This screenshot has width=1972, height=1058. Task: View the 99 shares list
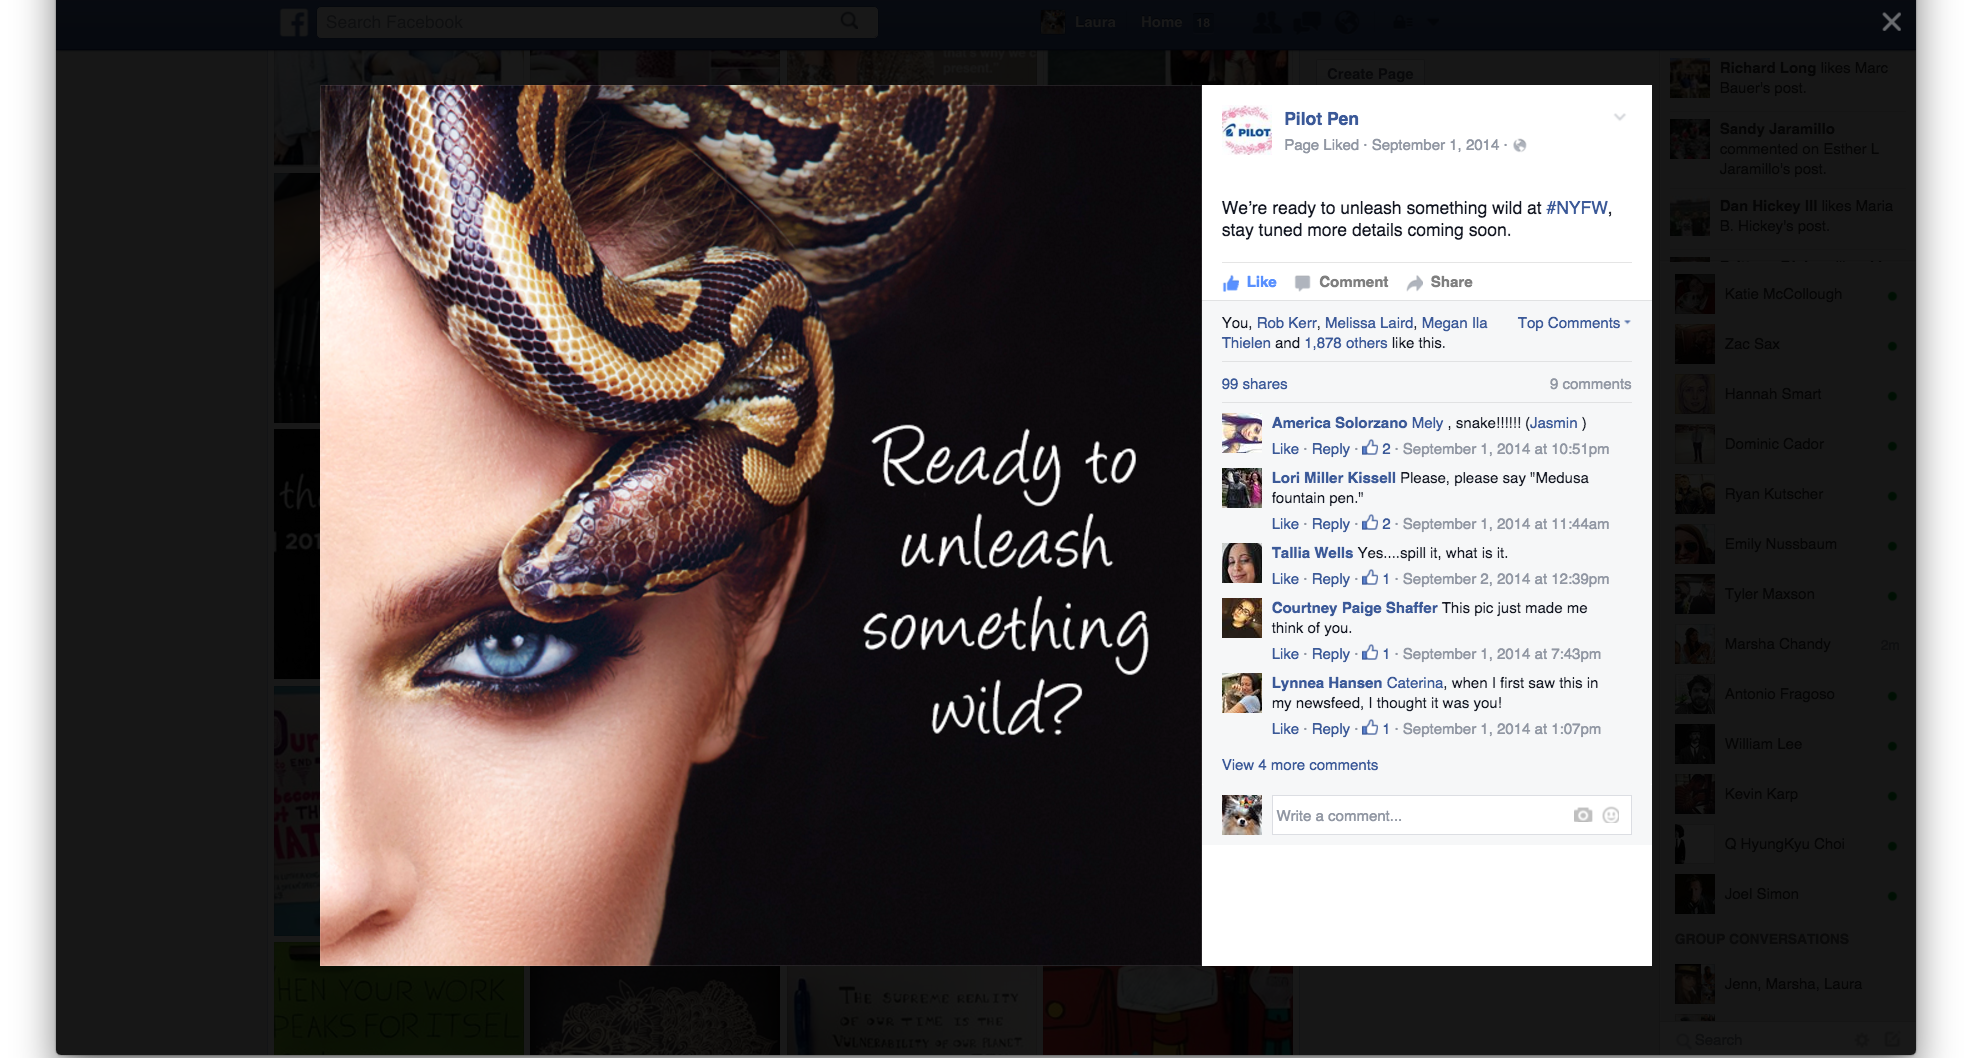pos(1254,384)
